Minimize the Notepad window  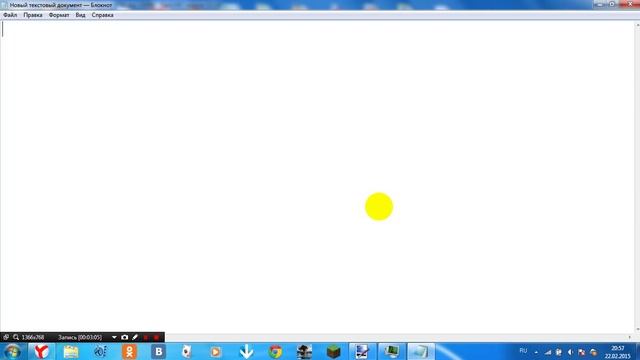tap(600, 4)
